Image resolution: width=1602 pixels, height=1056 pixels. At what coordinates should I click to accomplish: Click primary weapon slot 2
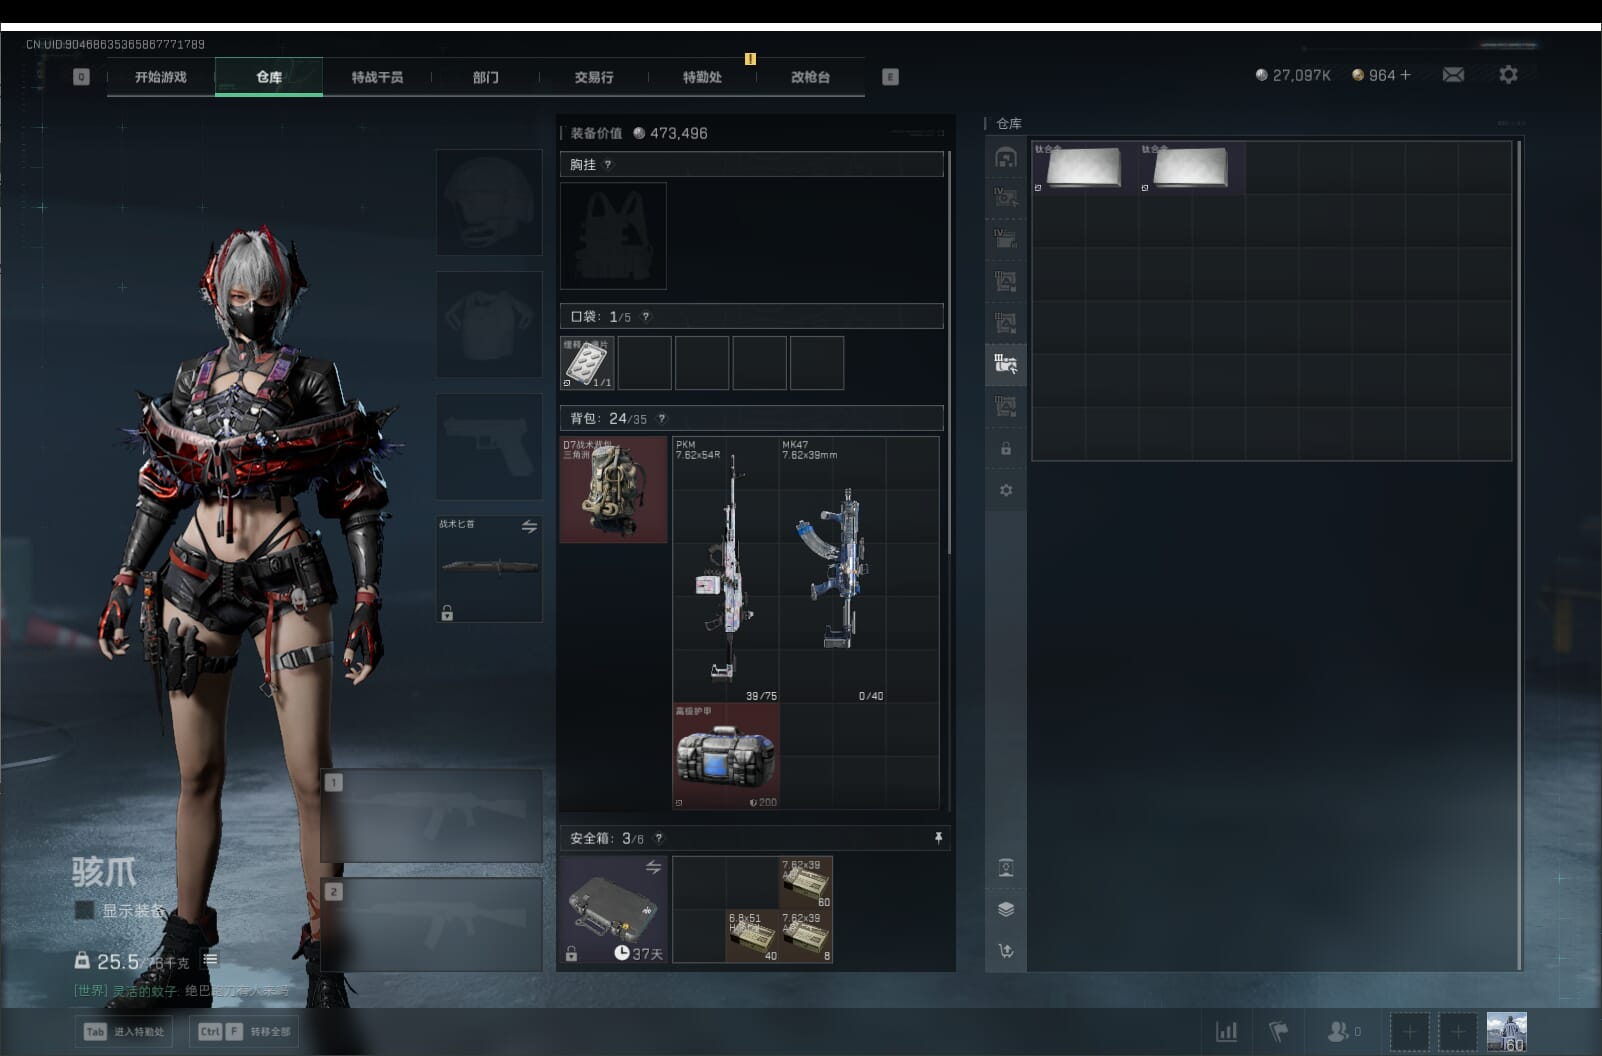[431, 925]
